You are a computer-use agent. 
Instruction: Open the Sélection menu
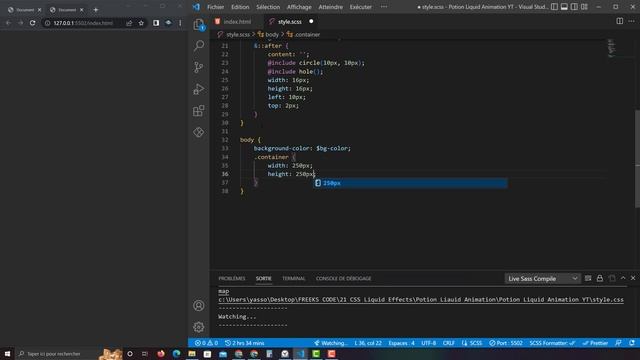pos(268,7)
